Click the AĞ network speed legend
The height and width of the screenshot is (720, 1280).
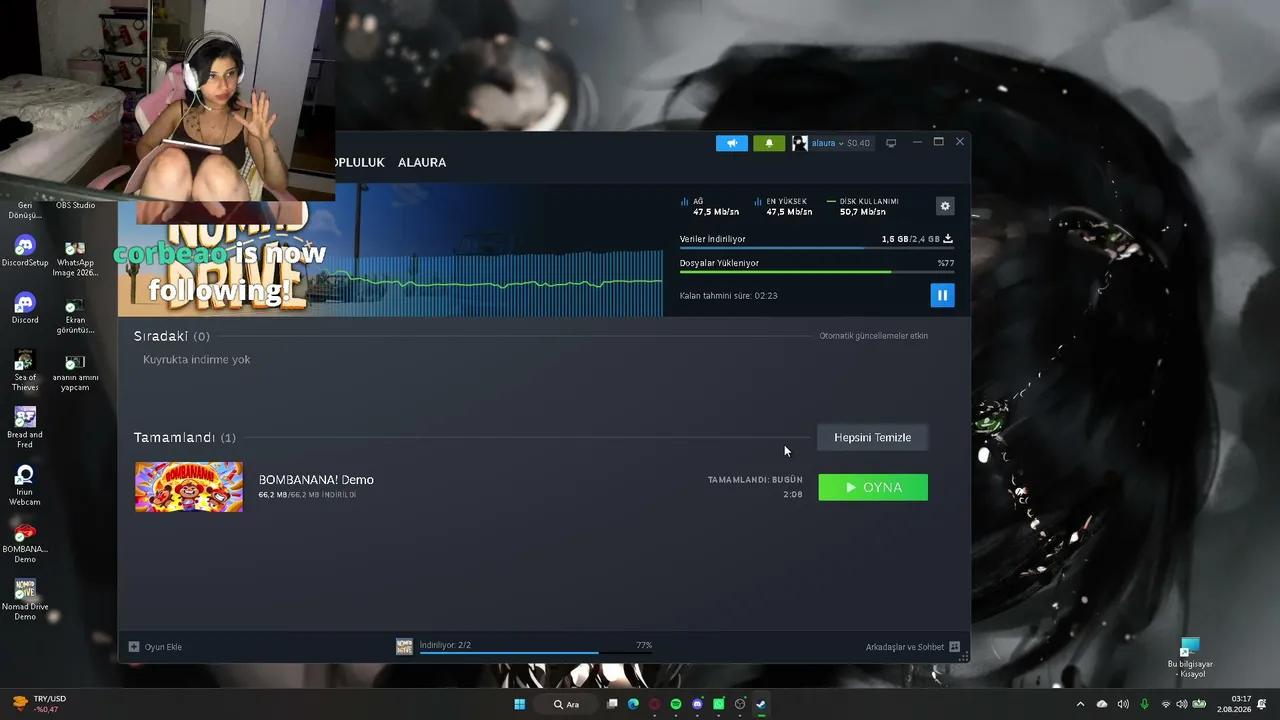709,206
